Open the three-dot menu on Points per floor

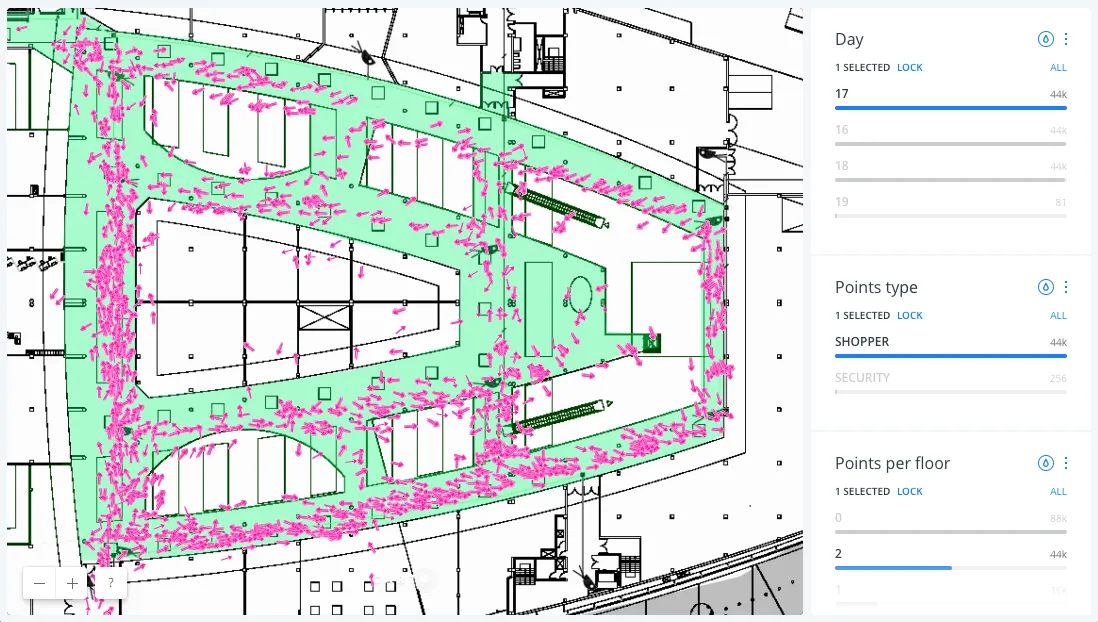pos(1066,463)
